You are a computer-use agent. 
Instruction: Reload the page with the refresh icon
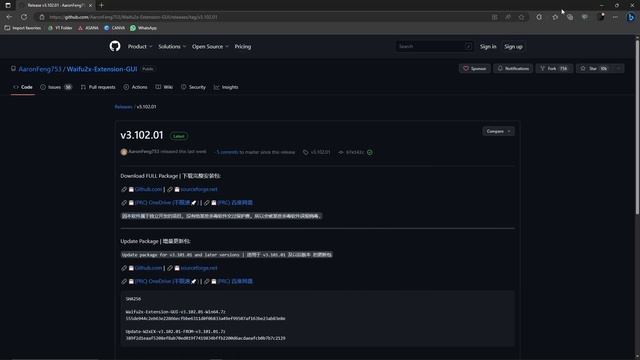(x=24, y=17)
